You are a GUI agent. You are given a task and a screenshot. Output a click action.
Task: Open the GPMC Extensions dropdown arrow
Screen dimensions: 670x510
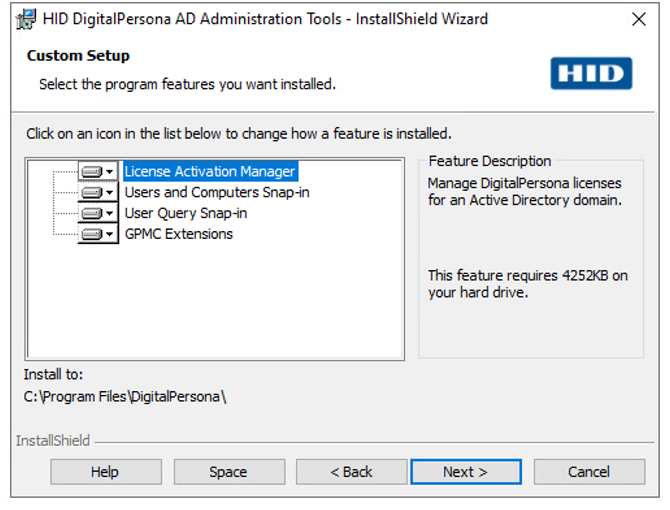tap(110, 235)
